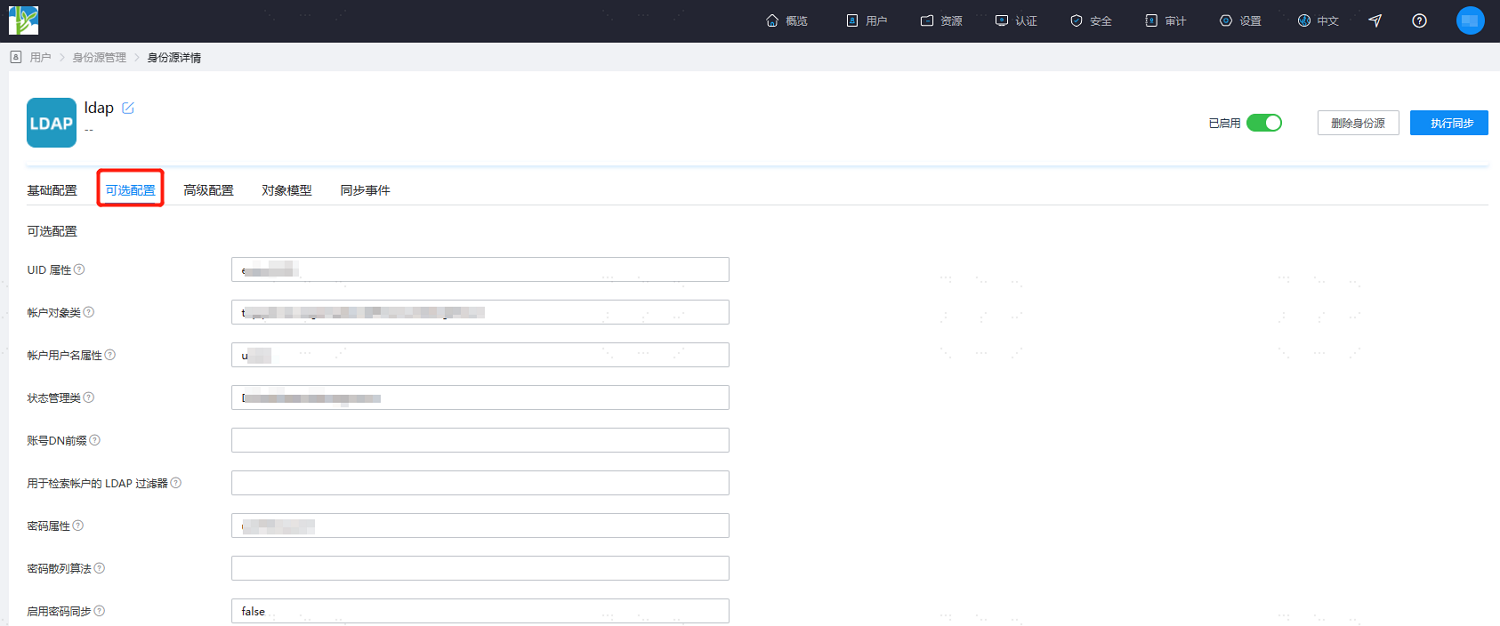Open the help question-mark icon in top bar
The image size is (1500, 626).
click(1419, 21)
